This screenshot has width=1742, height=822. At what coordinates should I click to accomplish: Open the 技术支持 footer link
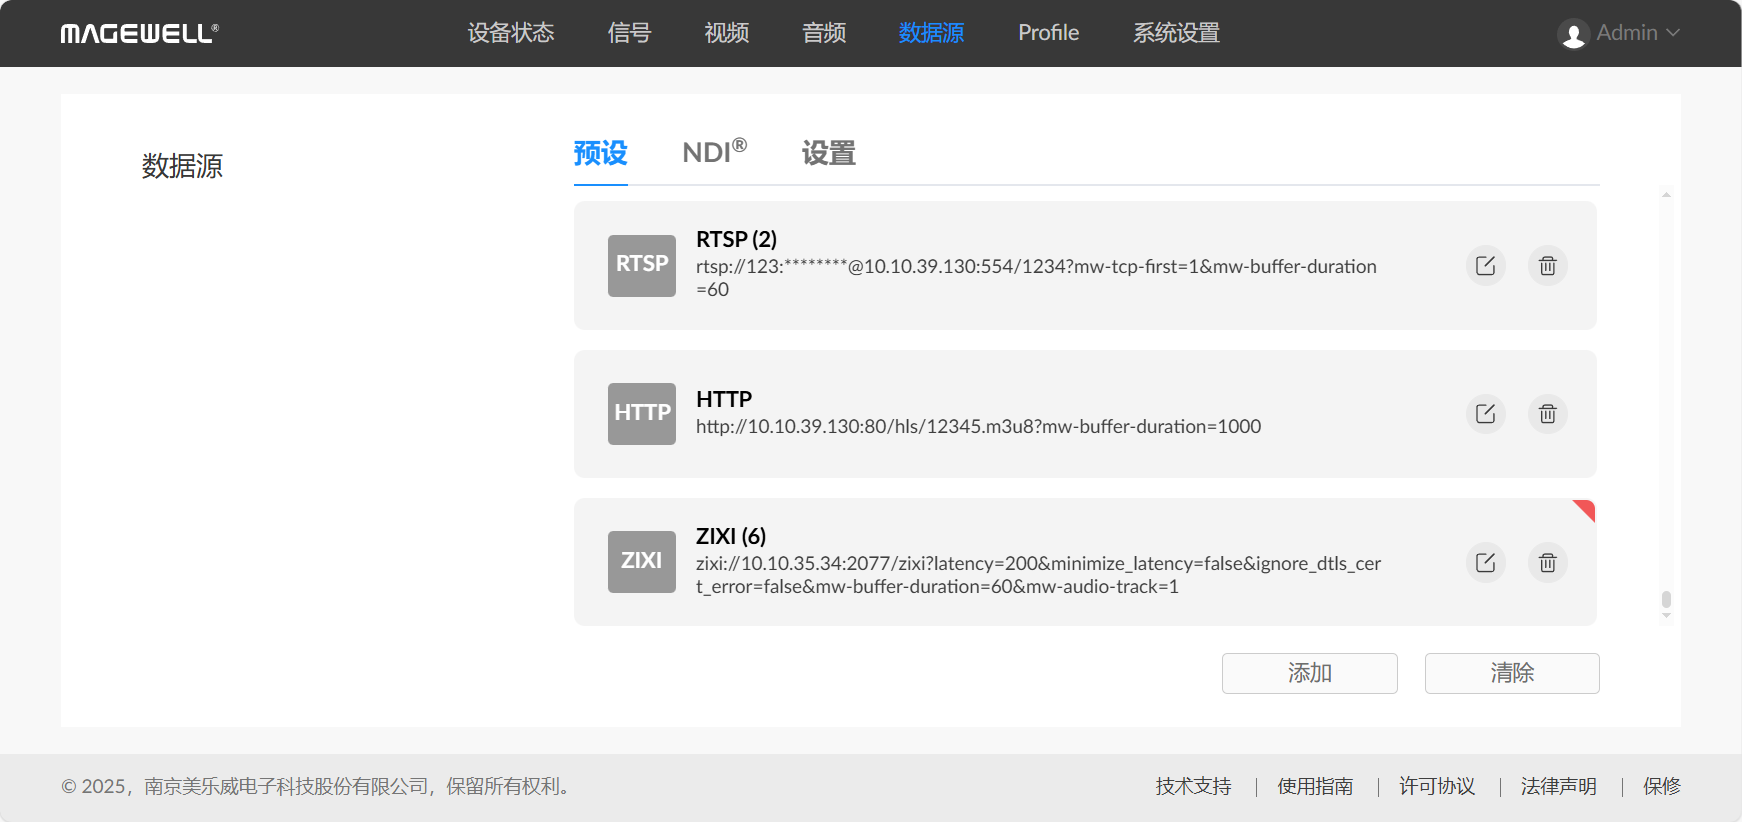pyautogui.click(x=1193, y=787)
